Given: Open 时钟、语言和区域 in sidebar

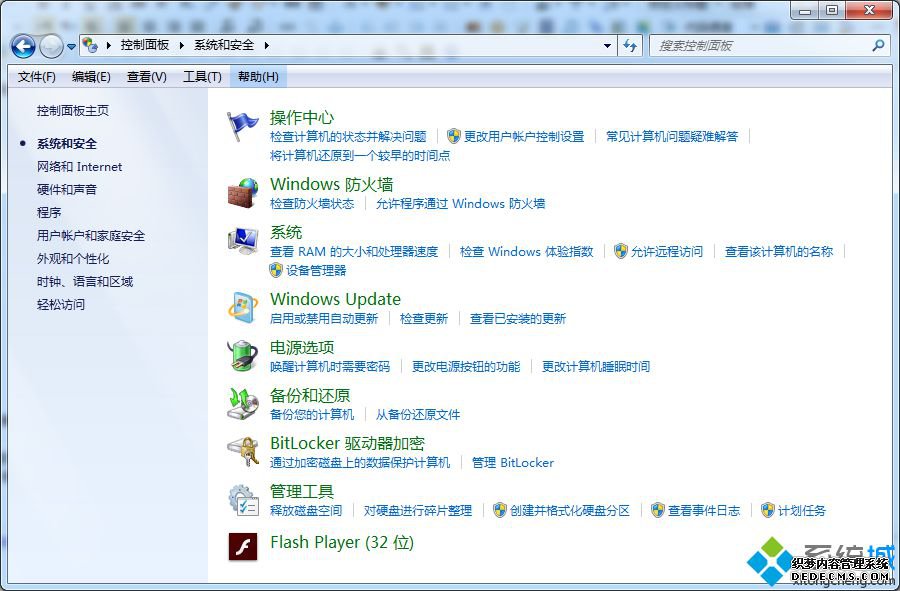Looking at the screenshot, I should click(85, 282).
